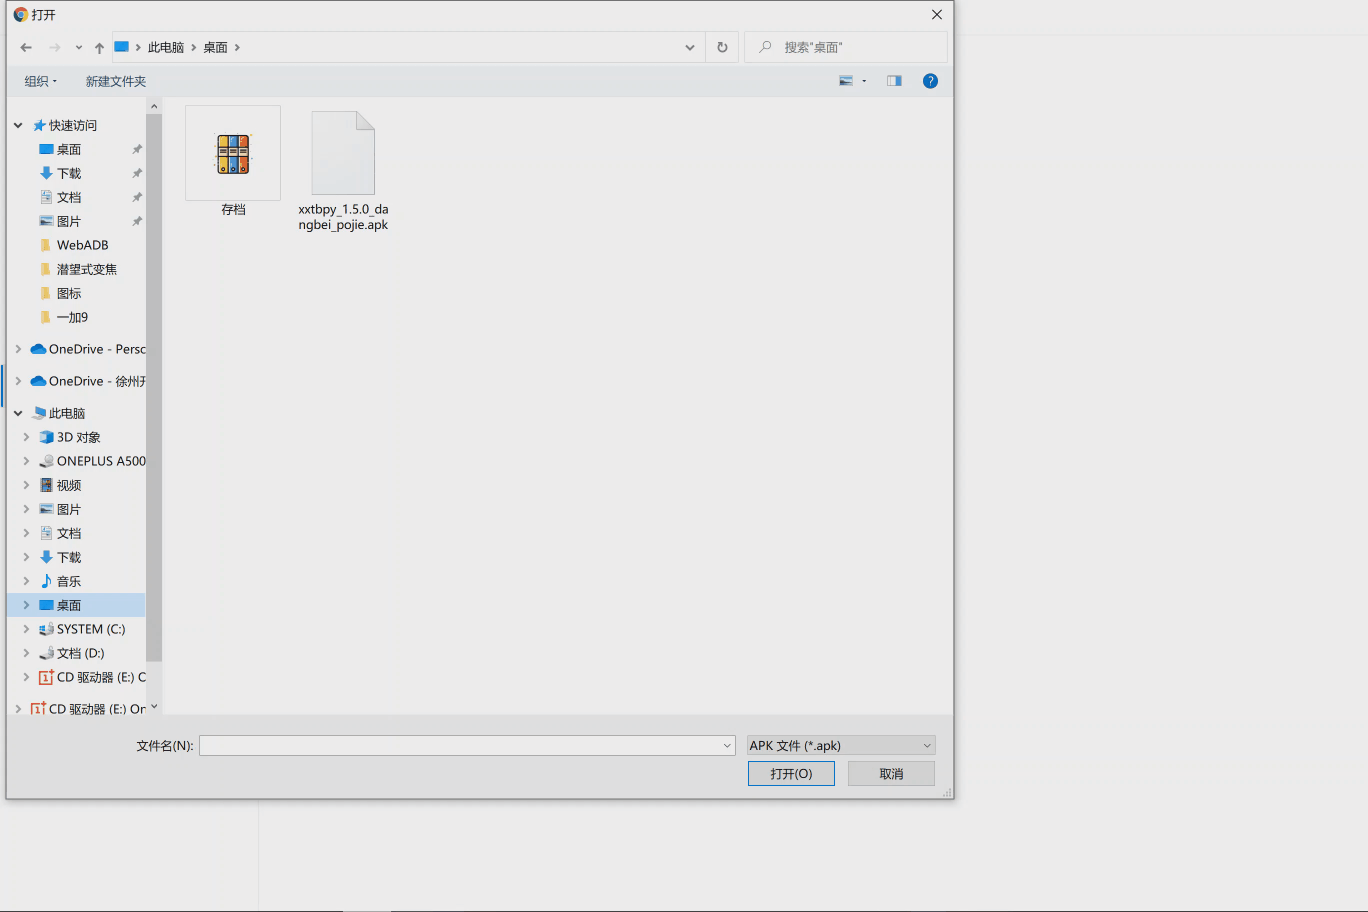The image size is (1368, 912).
Task: Click the 文件名 input field
Action: pyautogui.click(x=459, y=745)
